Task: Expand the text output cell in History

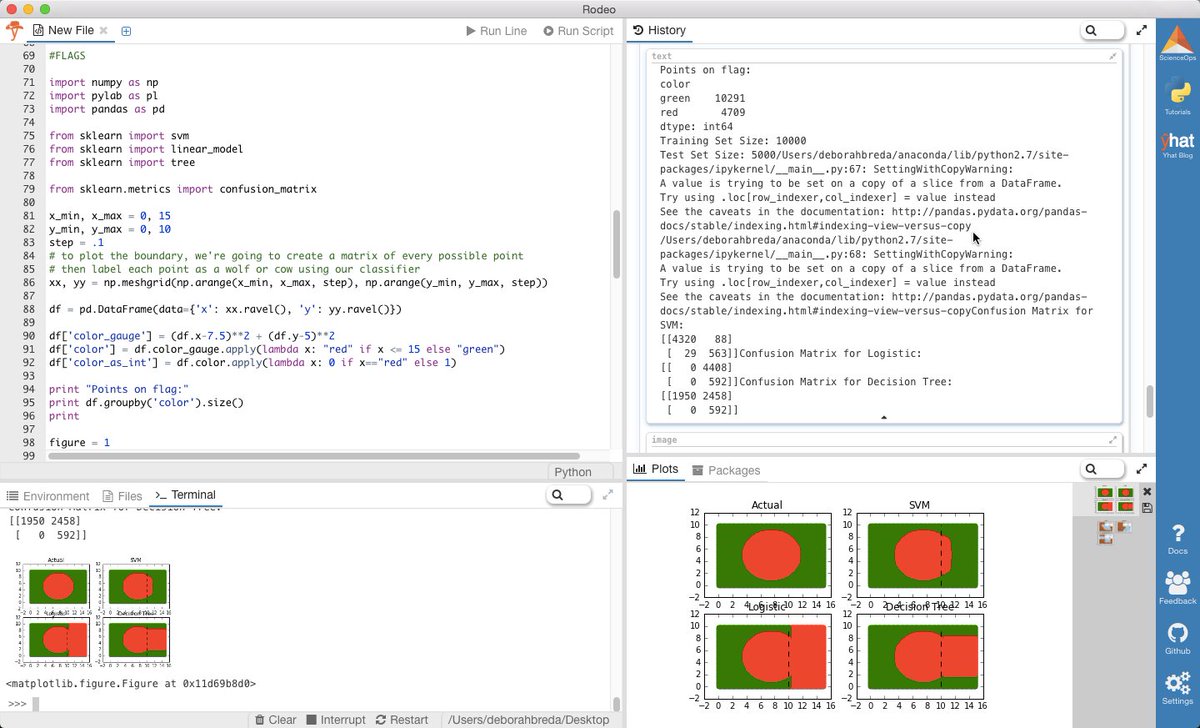Action: [1112, 57]
